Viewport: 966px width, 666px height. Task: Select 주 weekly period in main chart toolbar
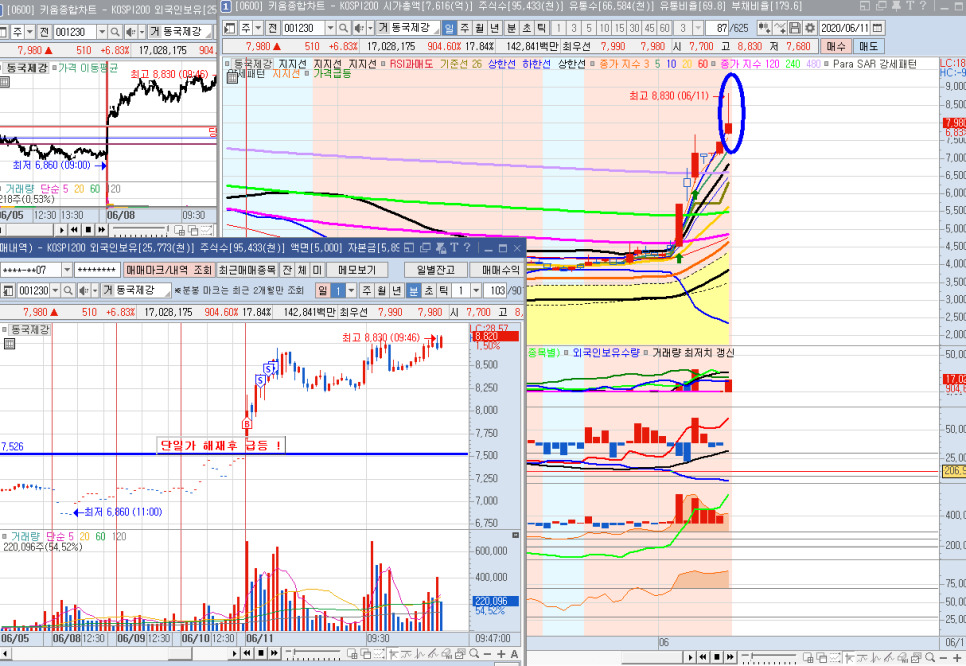(465, 28)
